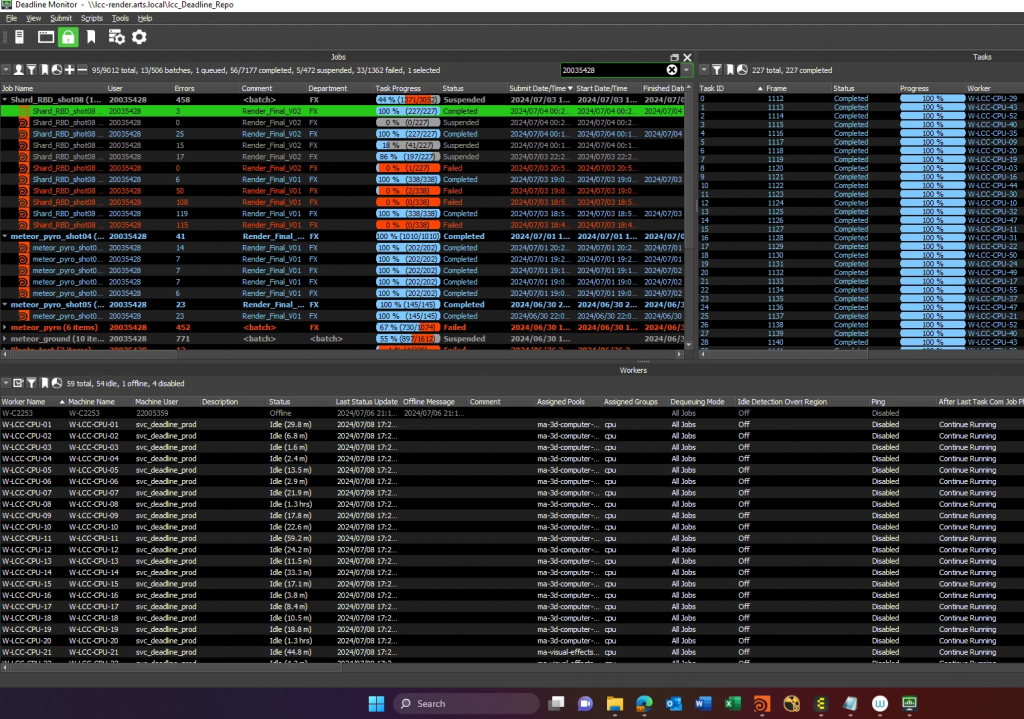The width and height of the screenshot is (1024, 719).
Task: Open the Jobs panel options dropdown arrow
Action: coord(6,70)
